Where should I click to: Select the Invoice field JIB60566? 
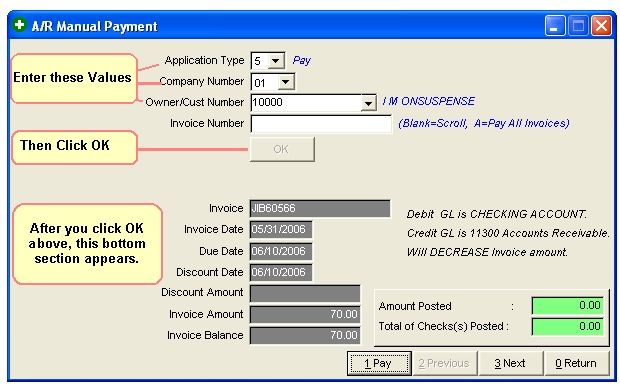pyautogui.click(x=320, y=208)
